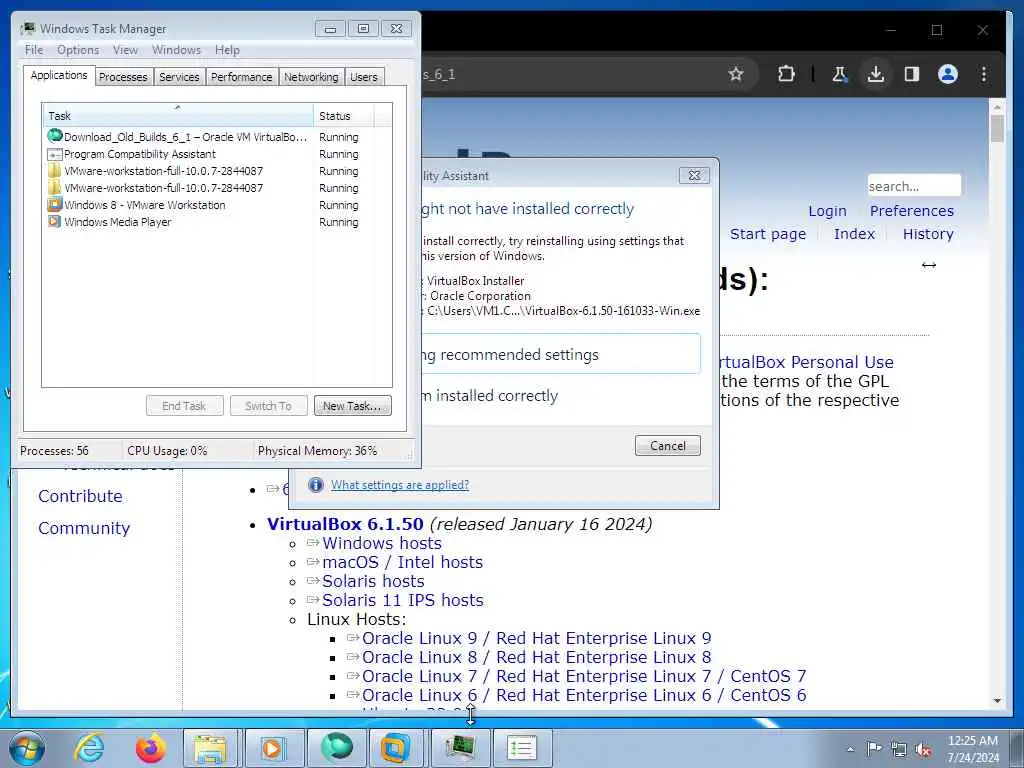Viewport: 1024px width, 768px height.
Task: Open Windows Media Player taskbar icon
Action: point(272,748)
